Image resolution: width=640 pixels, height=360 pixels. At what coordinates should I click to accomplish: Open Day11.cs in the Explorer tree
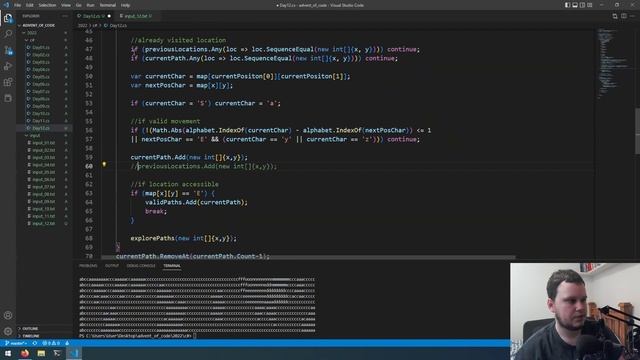[41, 121]
